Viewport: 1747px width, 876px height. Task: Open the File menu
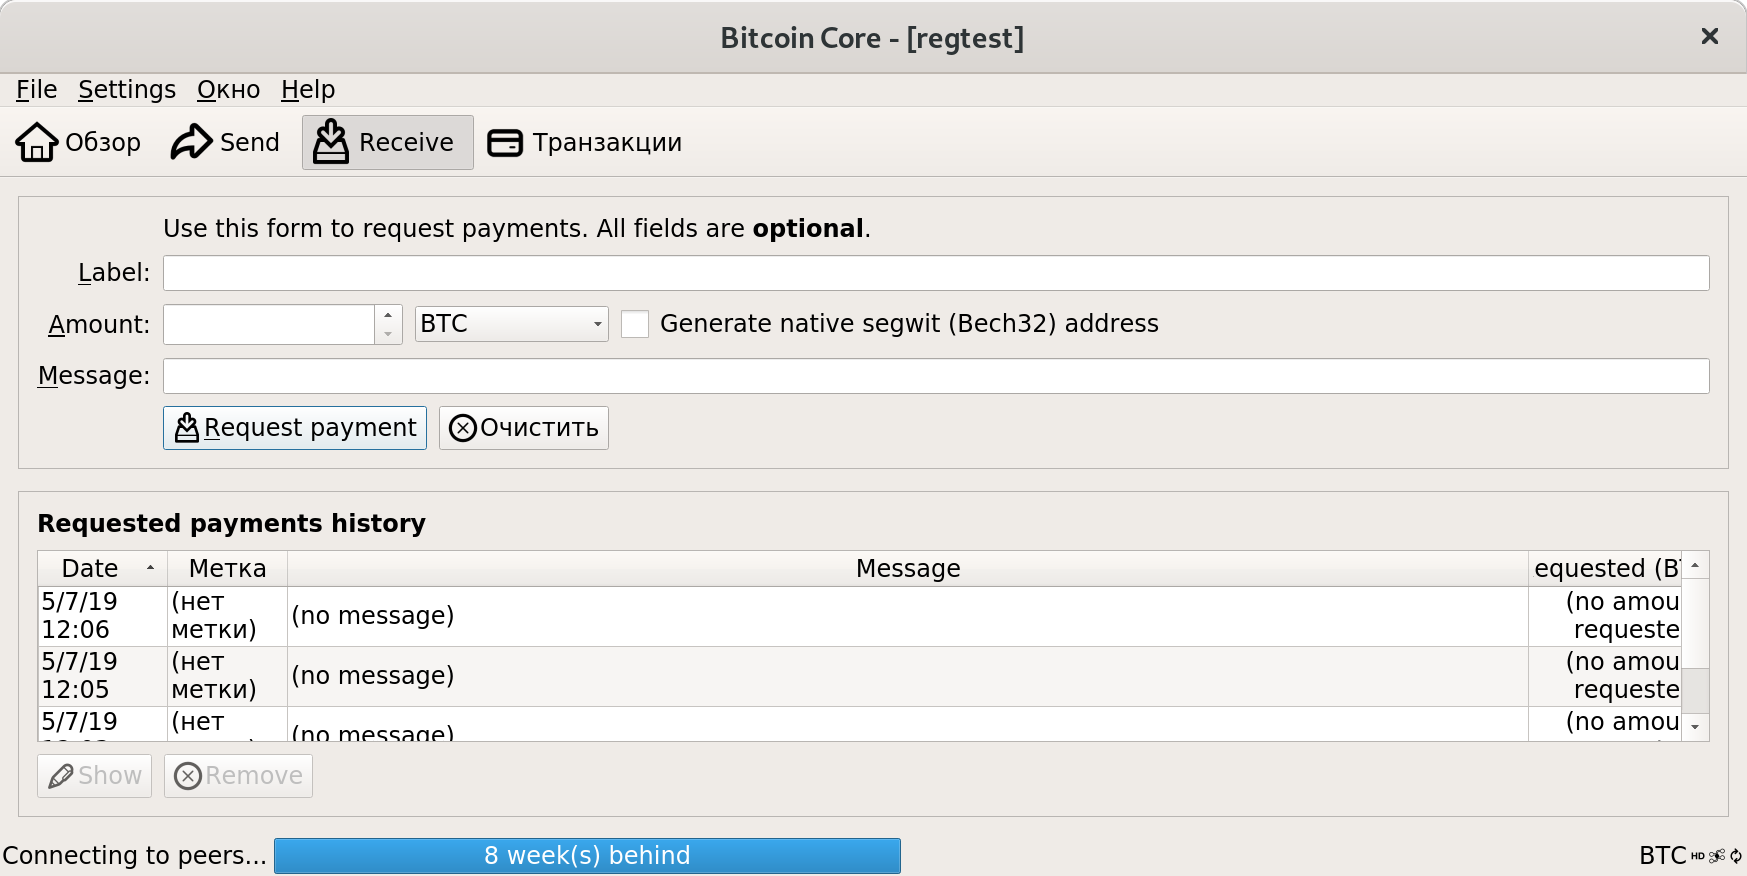pyautogui.click(x=37, y=90)
